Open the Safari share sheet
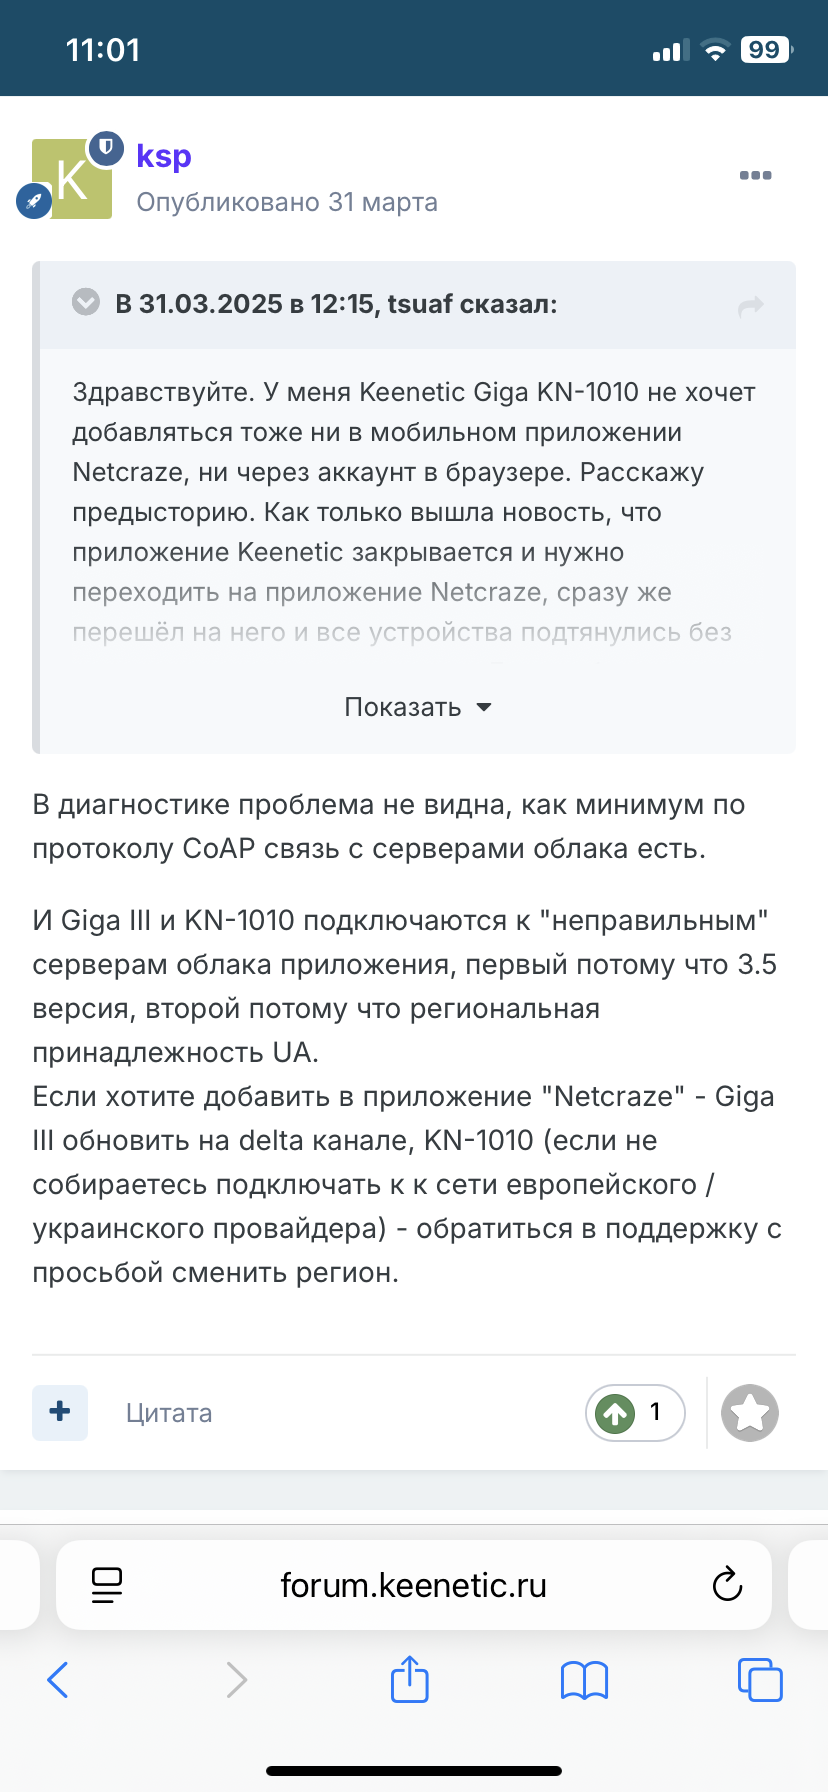This screenshot has height=1792, width=828. click(410, 1680)
